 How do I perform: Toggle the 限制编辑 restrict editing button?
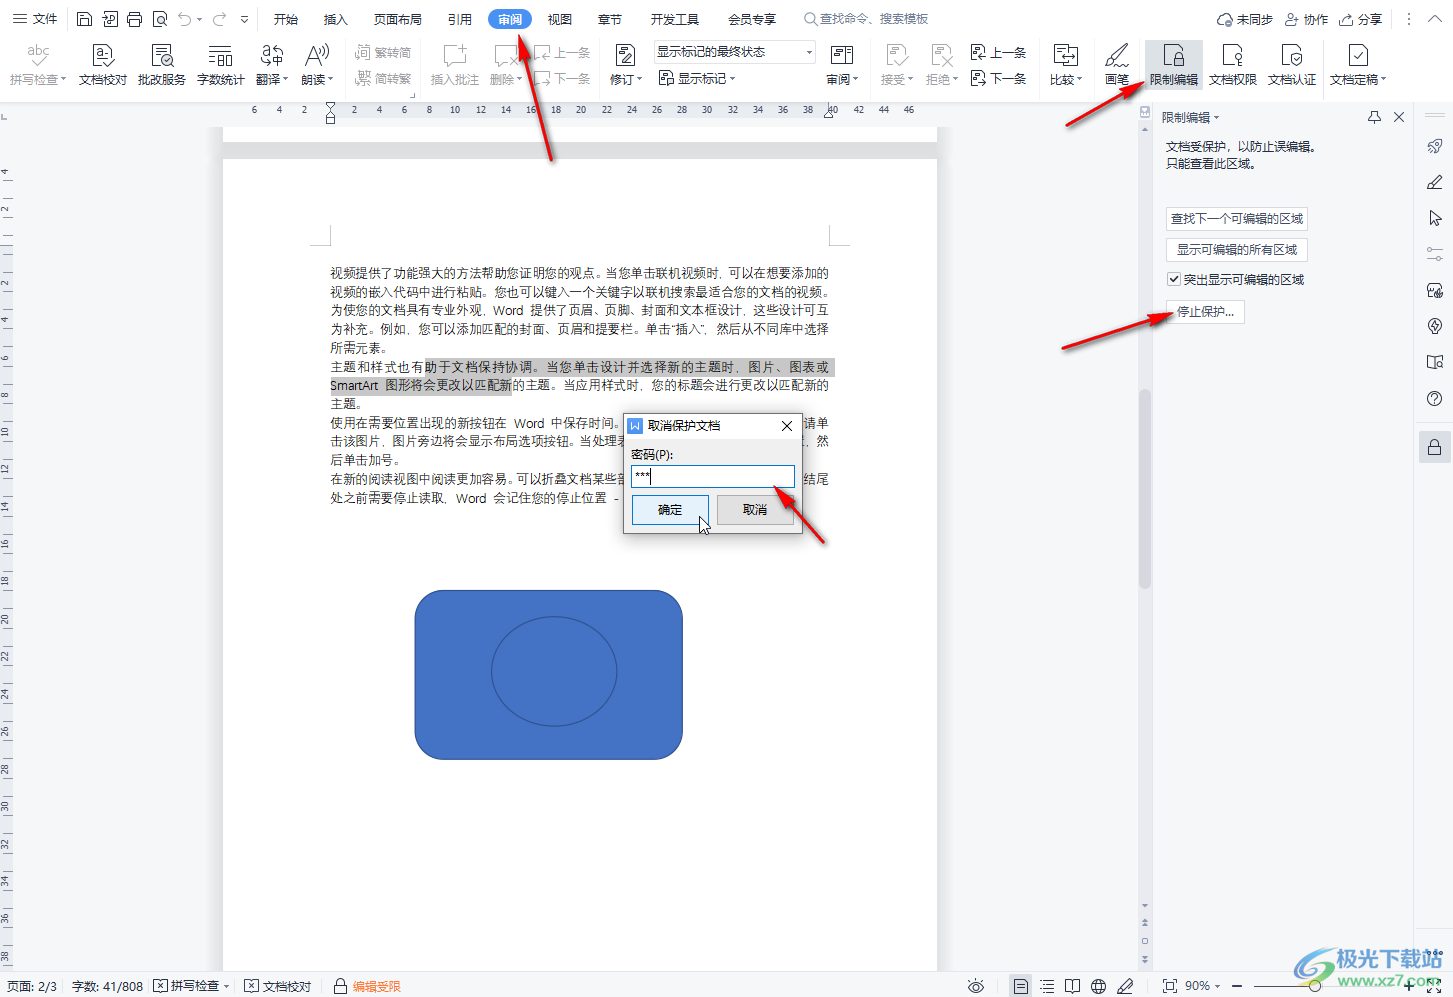(1174, 65)
